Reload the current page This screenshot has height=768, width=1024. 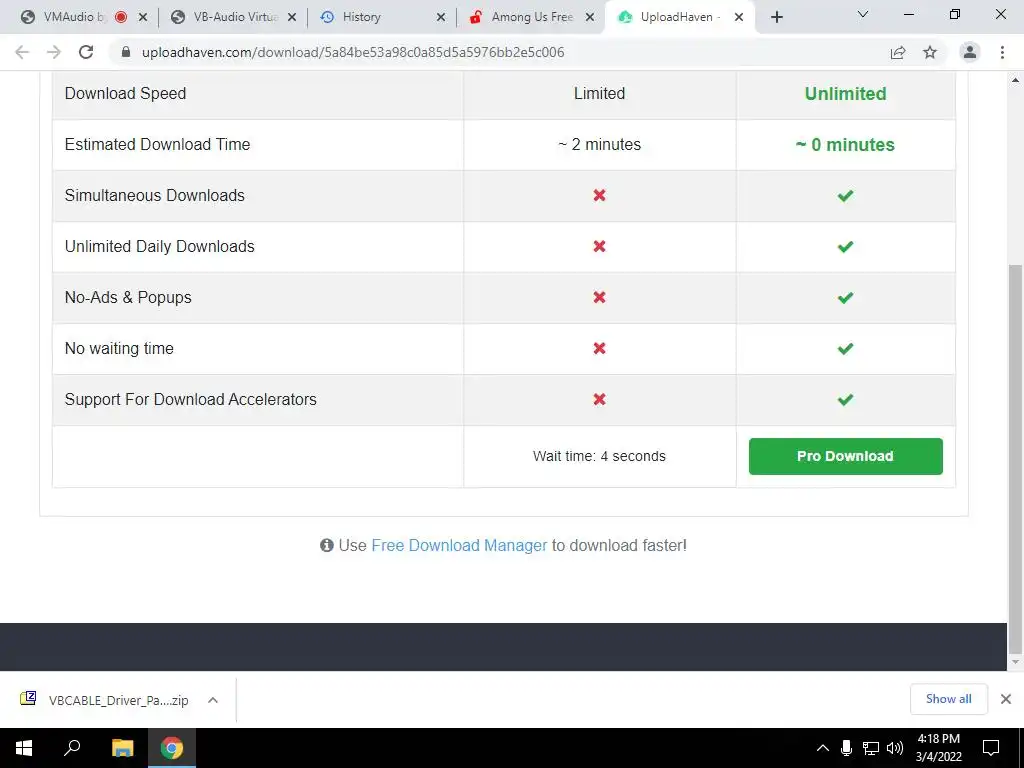(x=86, y=52)
